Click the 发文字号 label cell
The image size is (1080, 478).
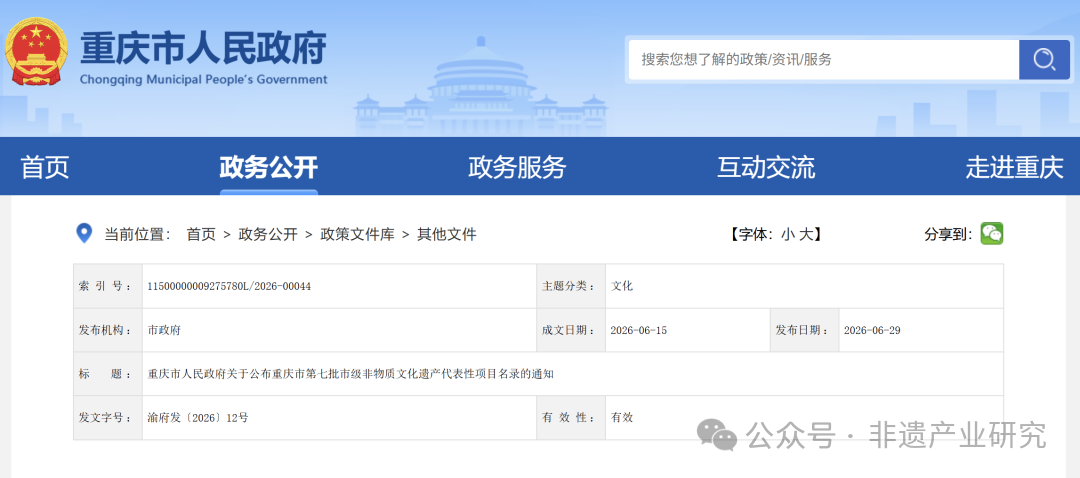pyautogui.click(x=108, y=418)
